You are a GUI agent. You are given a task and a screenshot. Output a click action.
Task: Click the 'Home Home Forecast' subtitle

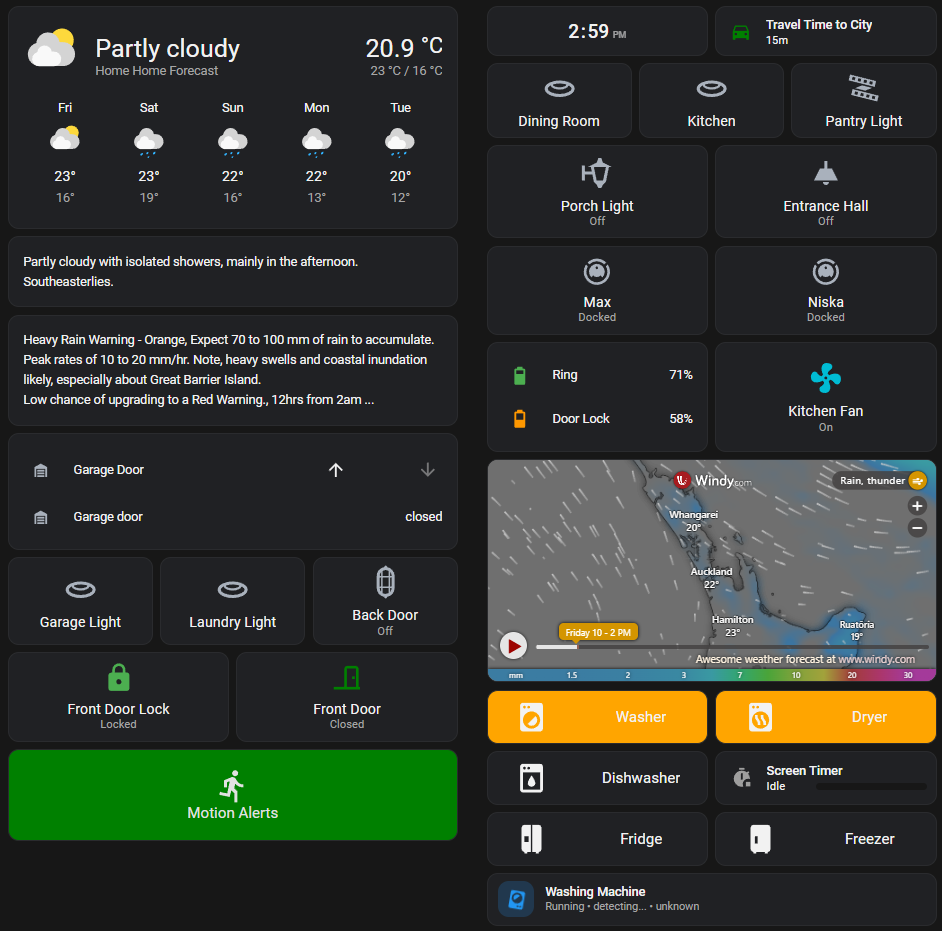[x=156, y=71]
